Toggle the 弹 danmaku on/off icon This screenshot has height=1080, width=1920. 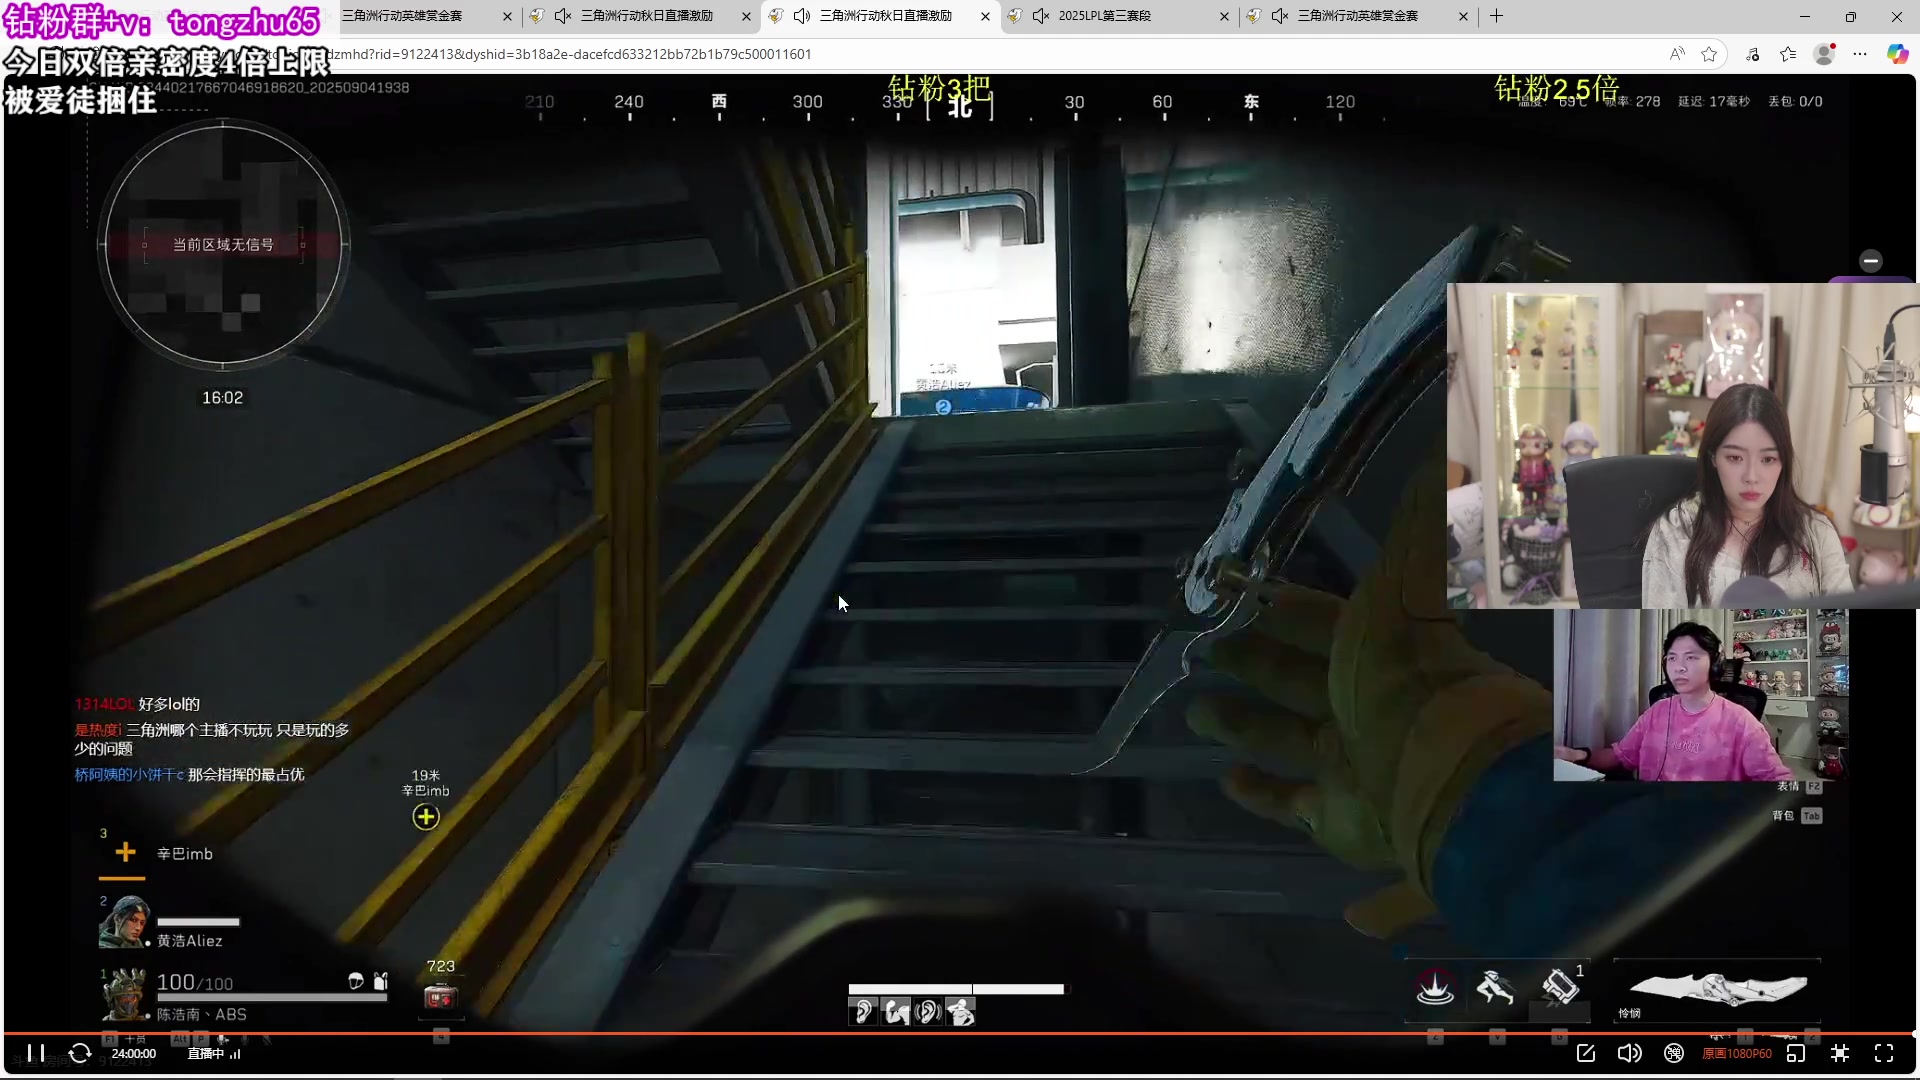point(1674,1053)
